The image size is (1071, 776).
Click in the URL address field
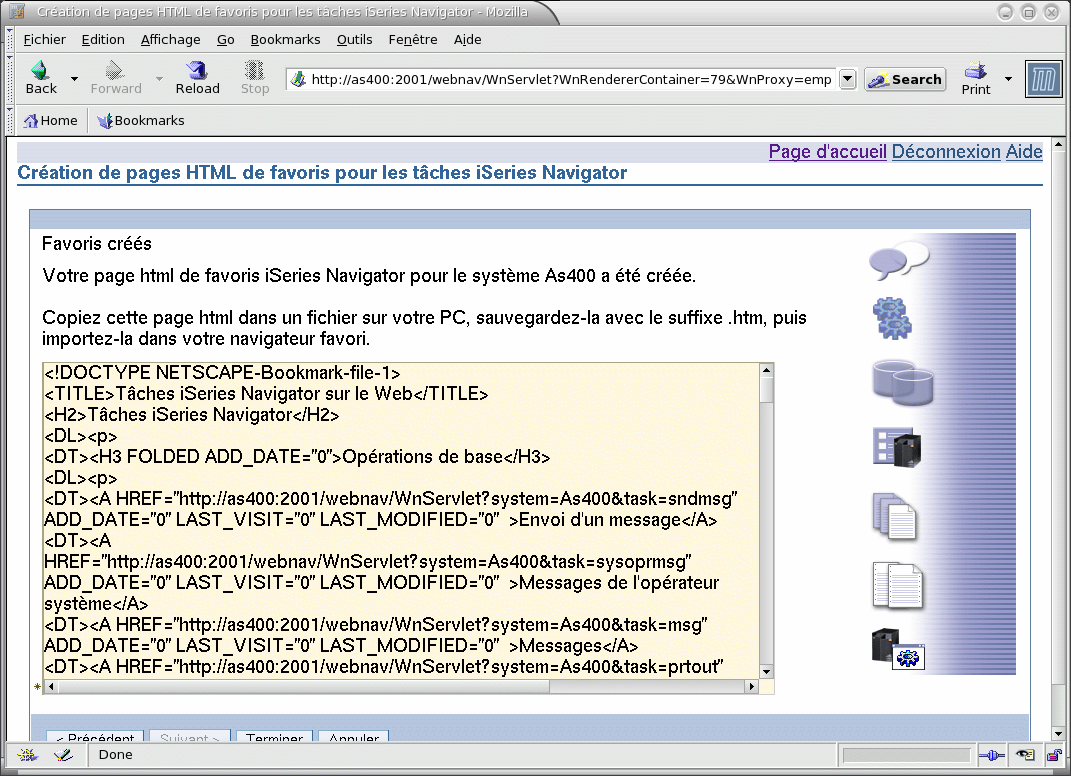pyautogui.click(x=571, y=79)
